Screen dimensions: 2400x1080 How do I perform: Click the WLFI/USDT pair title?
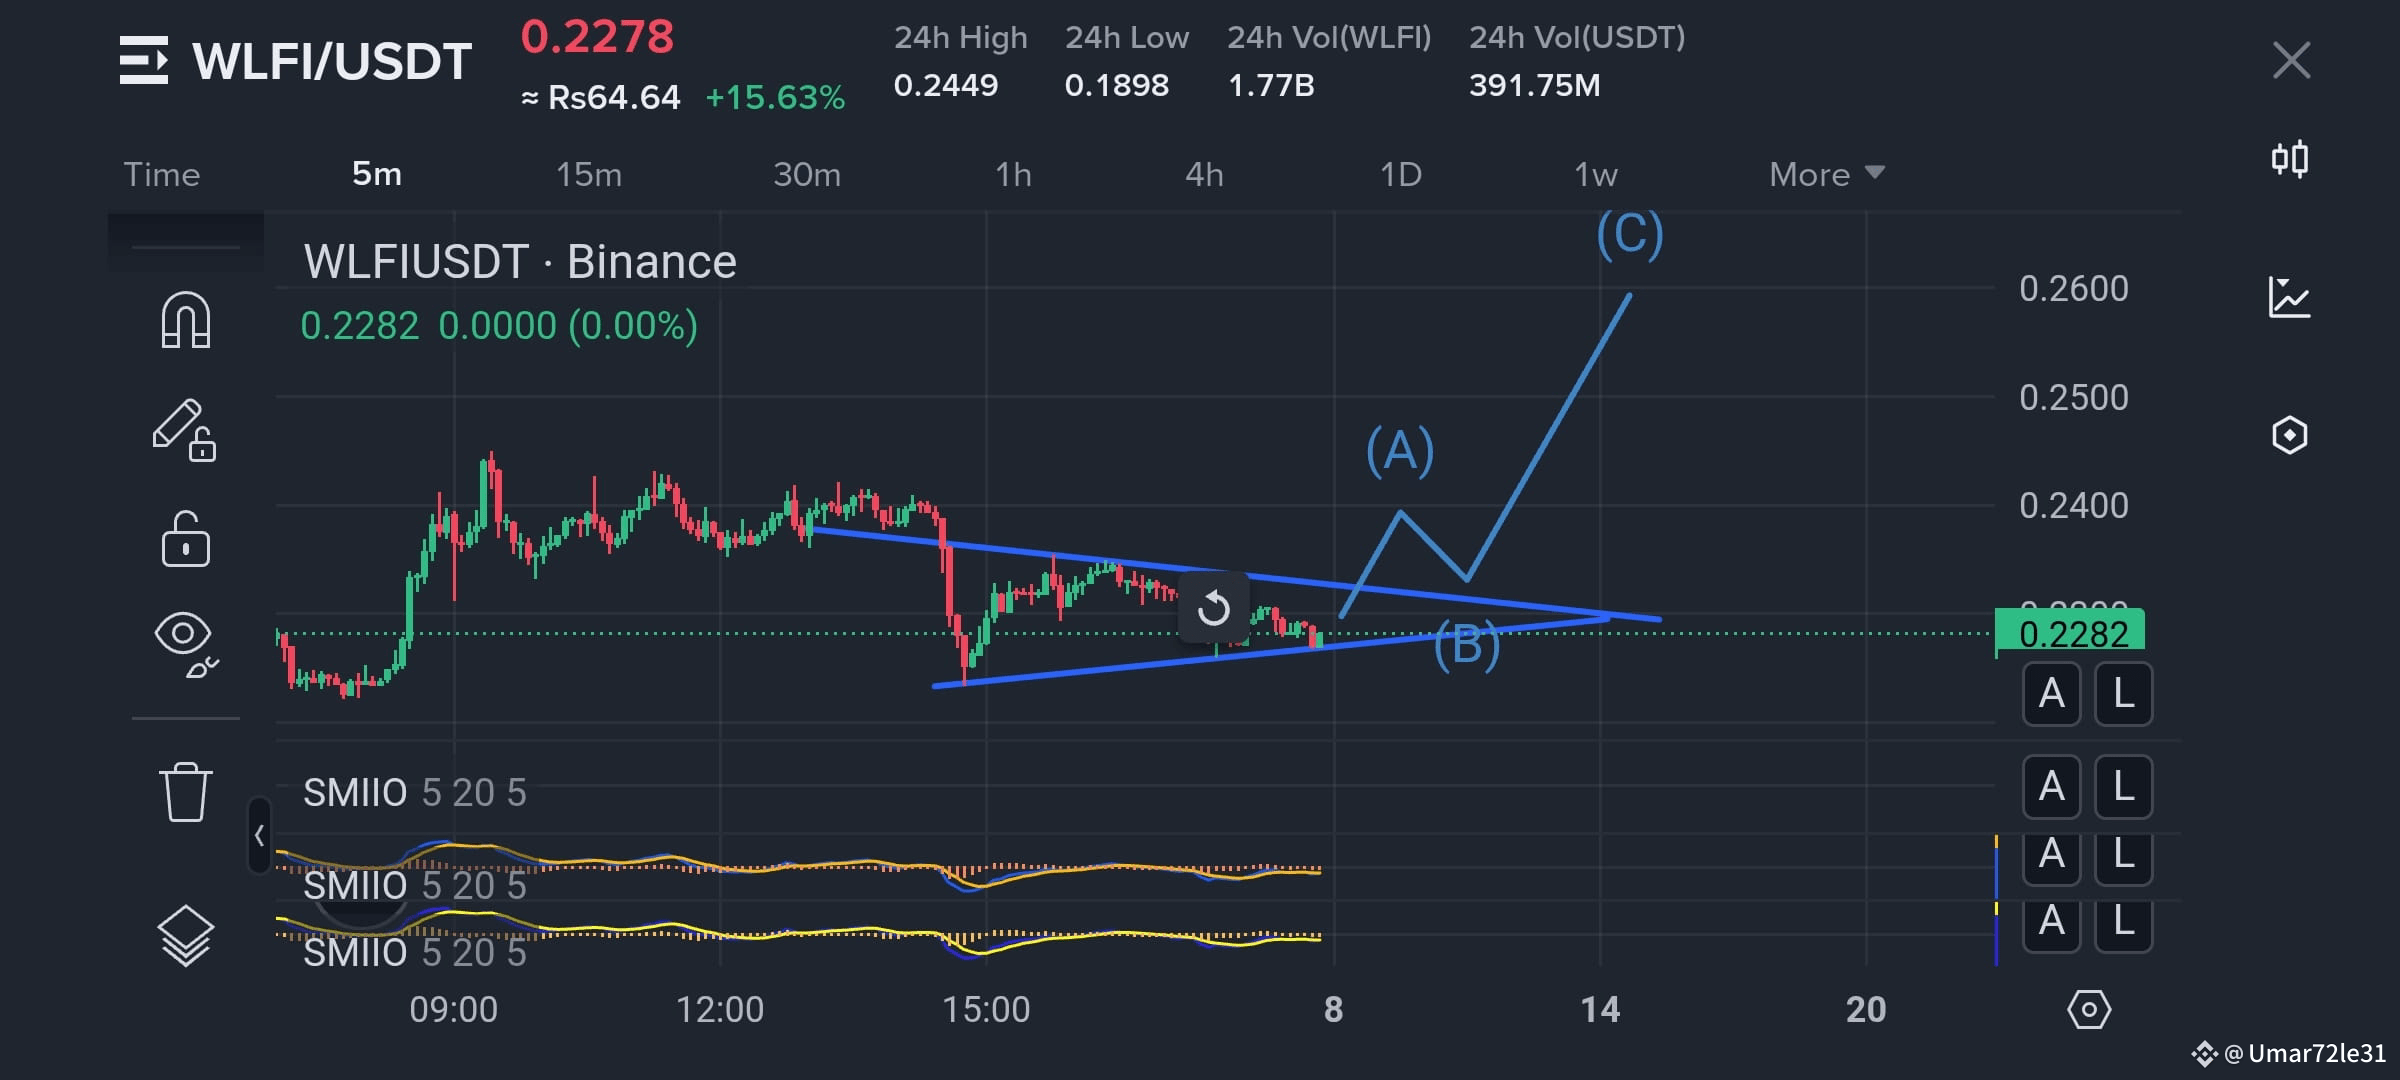tap(332, 61)
